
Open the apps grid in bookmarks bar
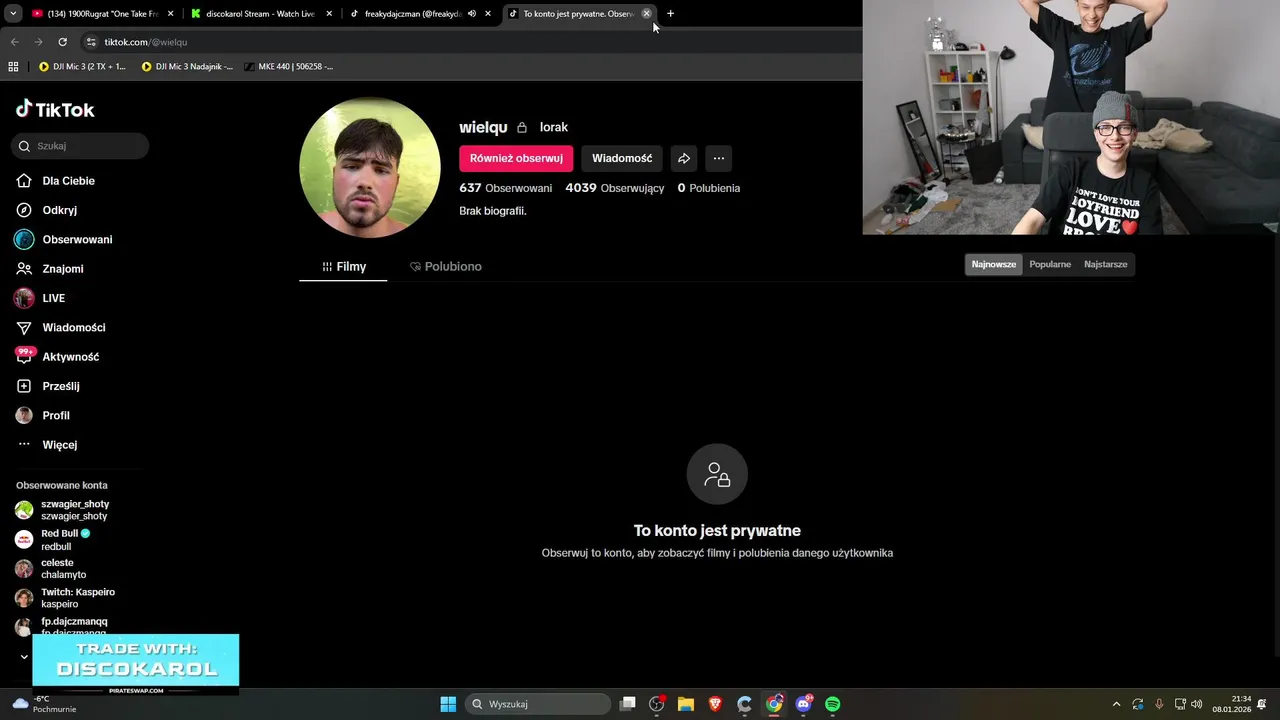pos(13,67)
